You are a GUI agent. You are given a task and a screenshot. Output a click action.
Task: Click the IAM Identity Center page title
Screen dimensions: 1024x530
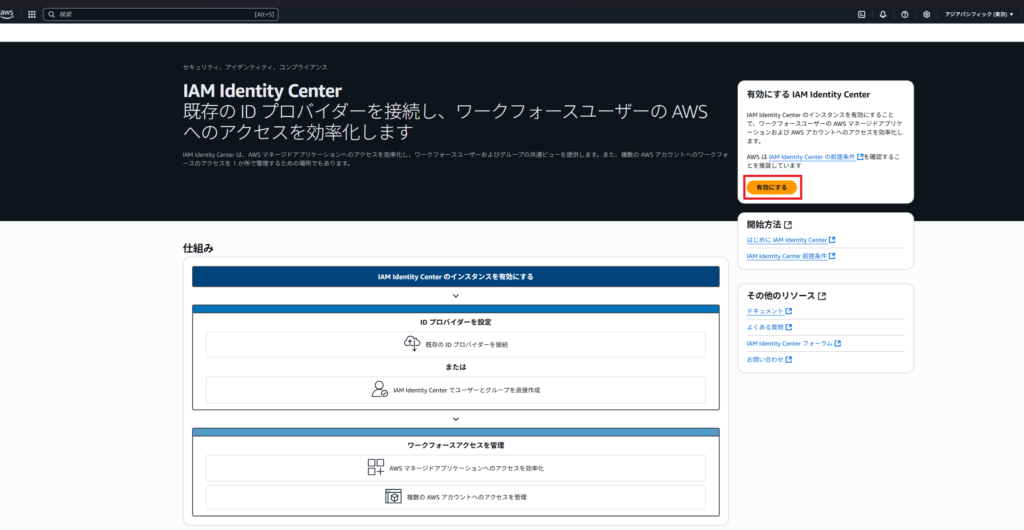click(262, 91)
